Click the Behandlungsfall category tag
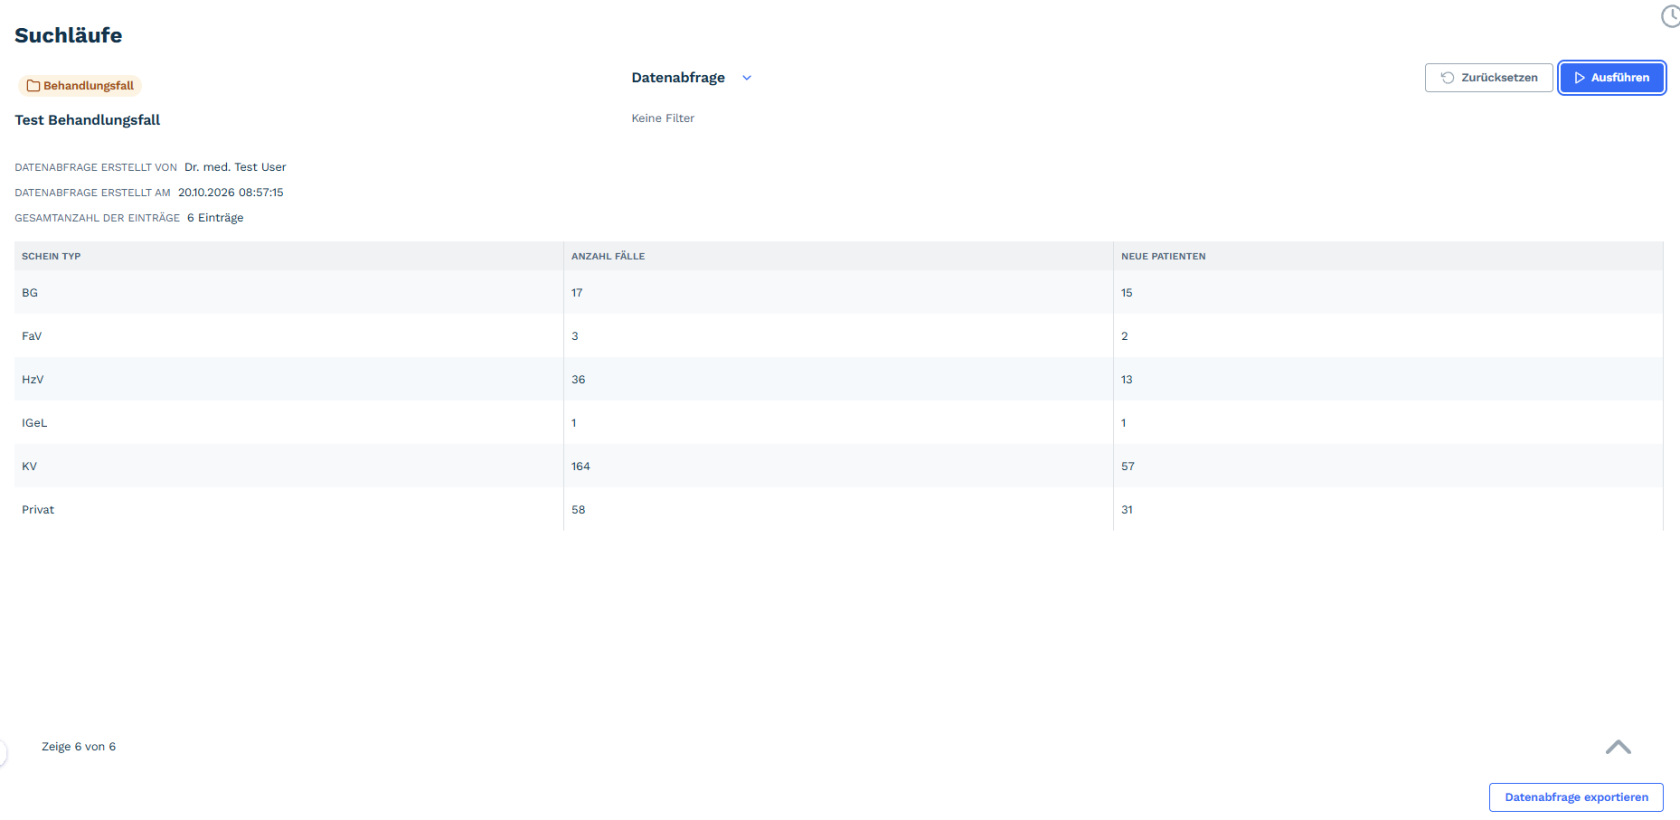This screenshot has height=820, width=1680. click(80, 86)
